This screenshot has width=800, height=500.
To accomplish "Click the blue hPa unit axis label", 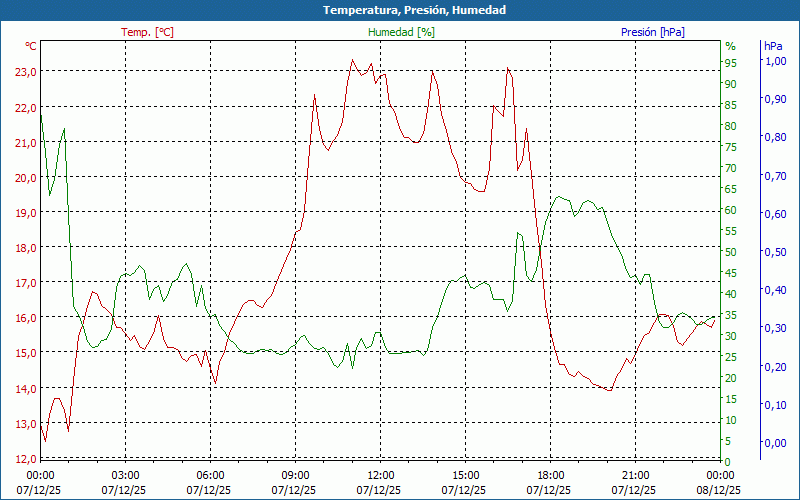I will [773, 46].
